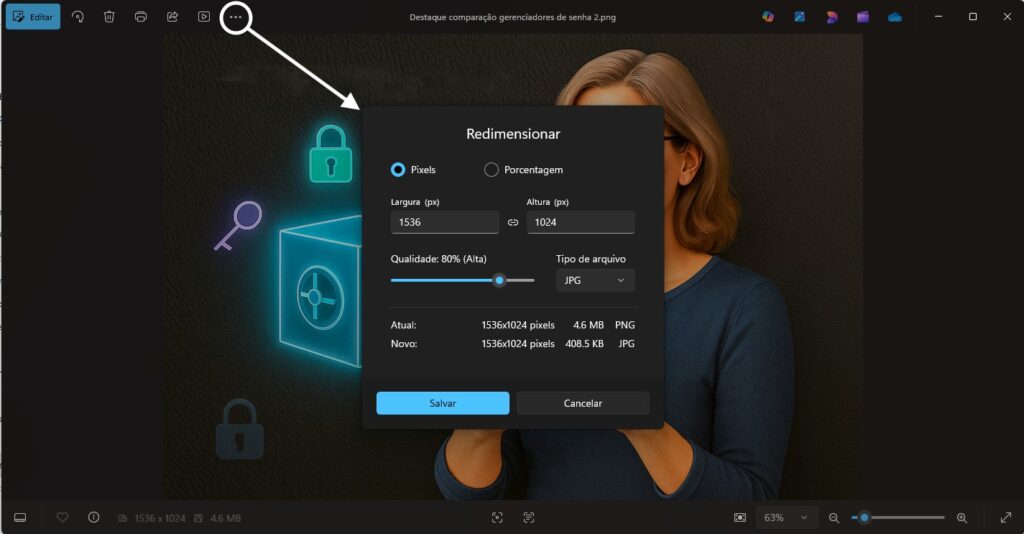Click Cancelar to dismiss the dialog
The image size is (1024, 534).
(x=583, y=403)
